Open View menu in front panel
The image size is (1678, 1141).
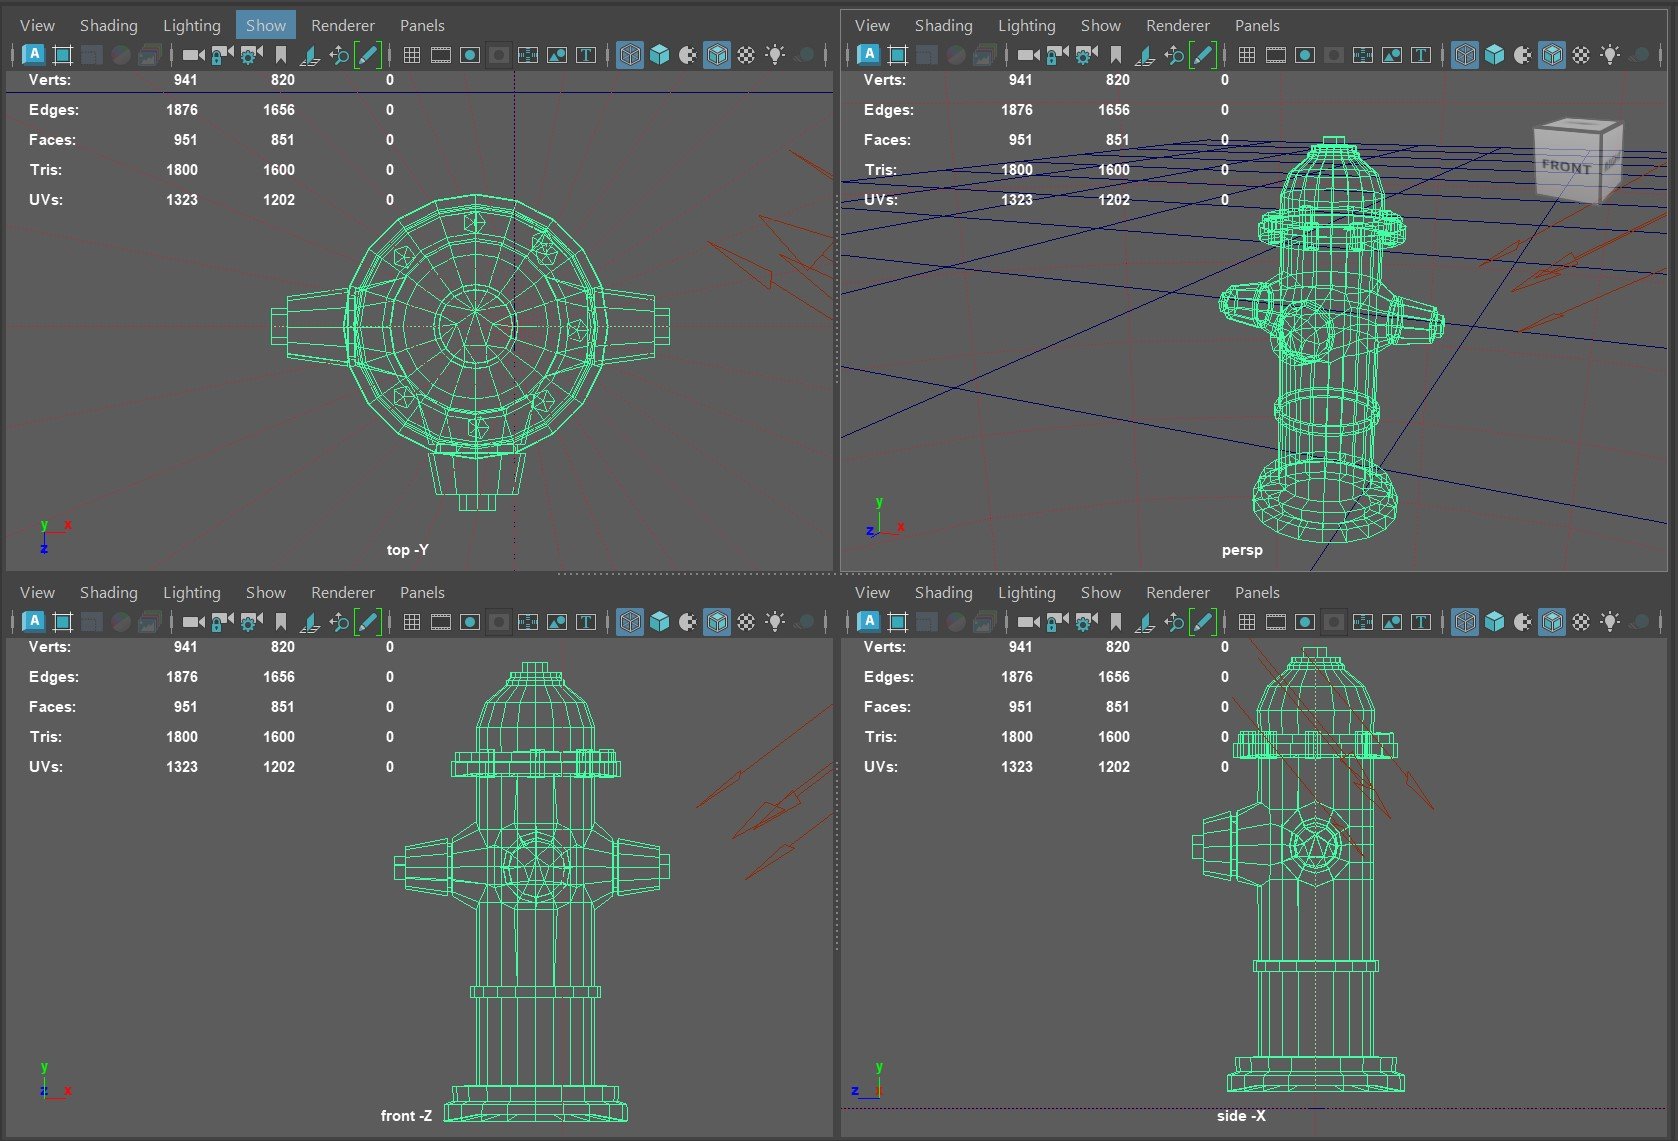click(x=38, y=592)
